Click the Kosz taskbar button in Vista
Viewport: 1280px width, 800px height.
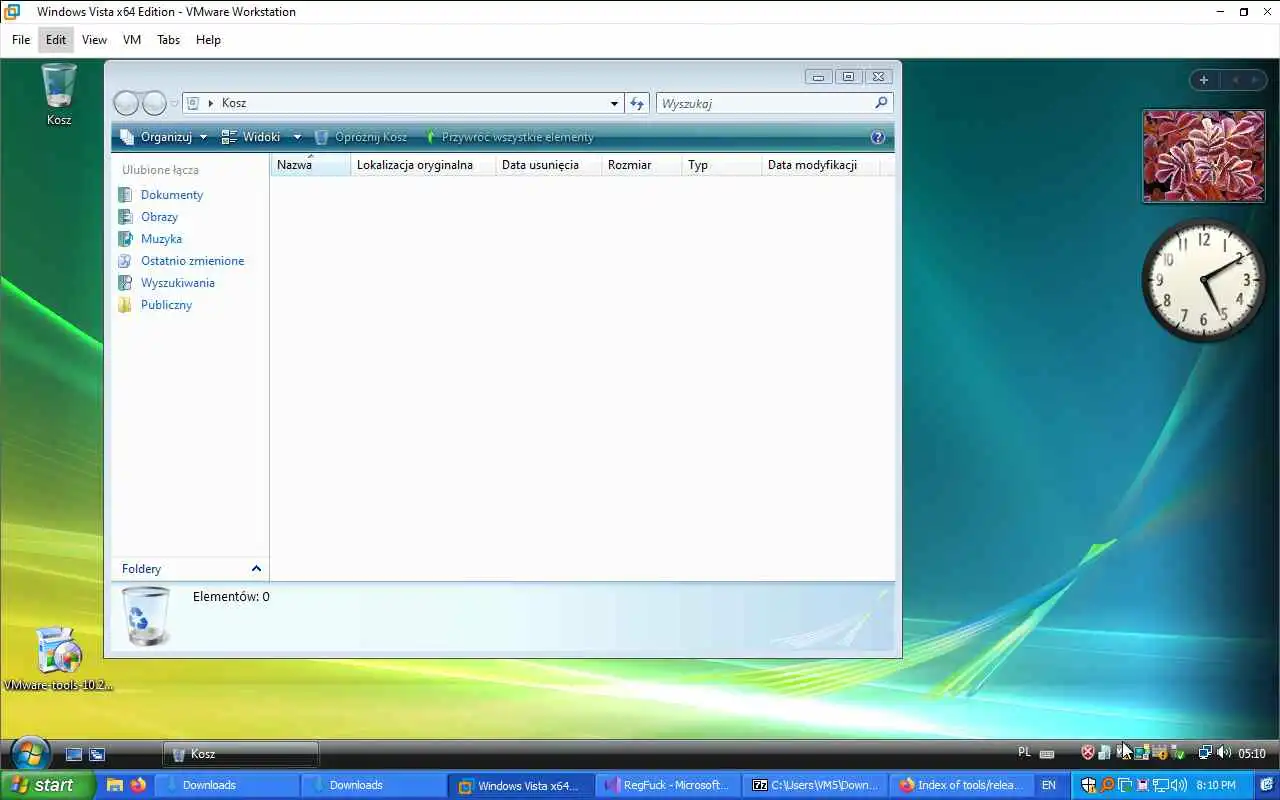(241, 754)
